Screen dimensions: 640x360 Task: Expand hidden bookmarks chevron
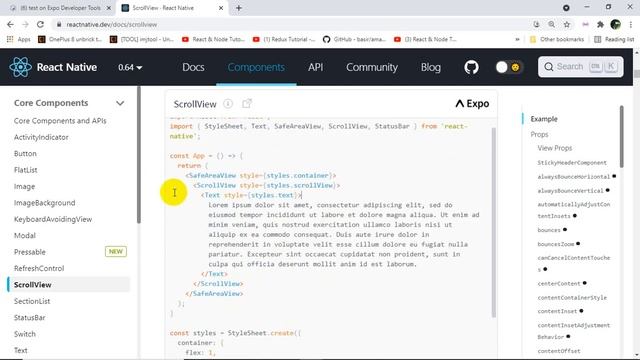pos(517,39)
